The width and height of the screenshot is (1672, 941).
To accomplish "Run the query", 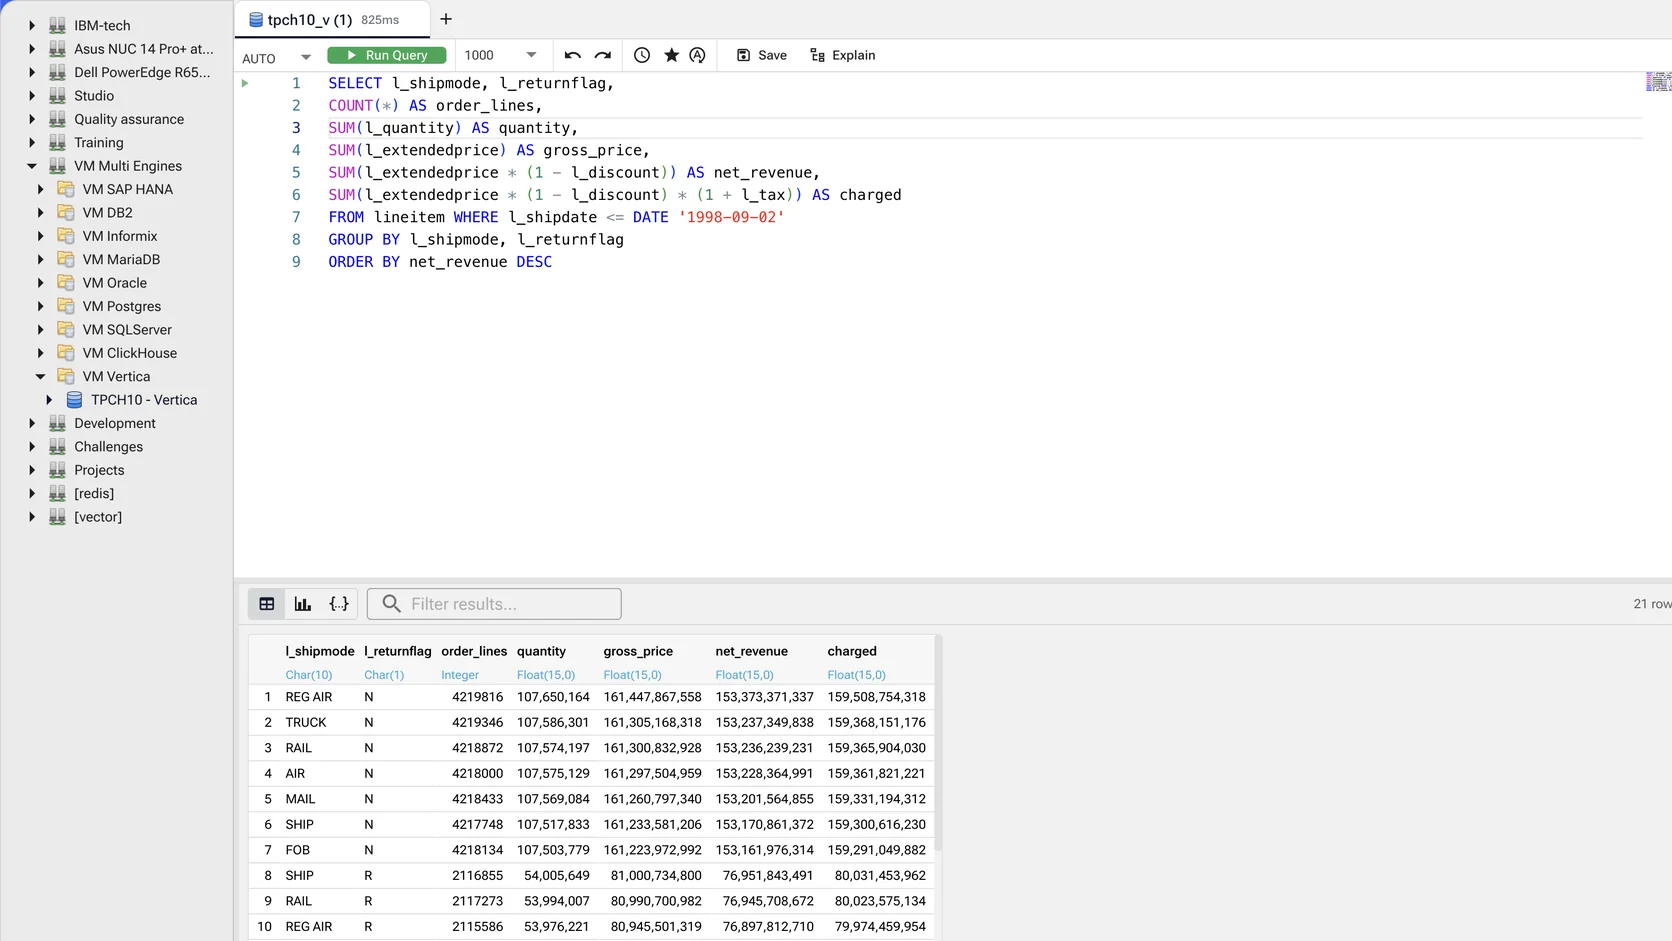I will [386, 55].
